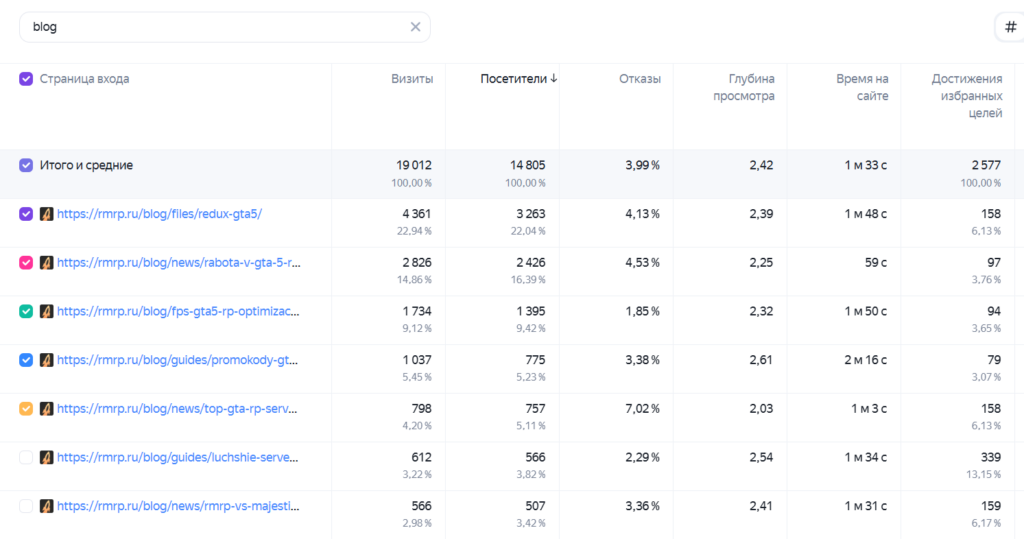
Task: Sort by 'Время на сайте' header
Action: click(x=862, y=88)
